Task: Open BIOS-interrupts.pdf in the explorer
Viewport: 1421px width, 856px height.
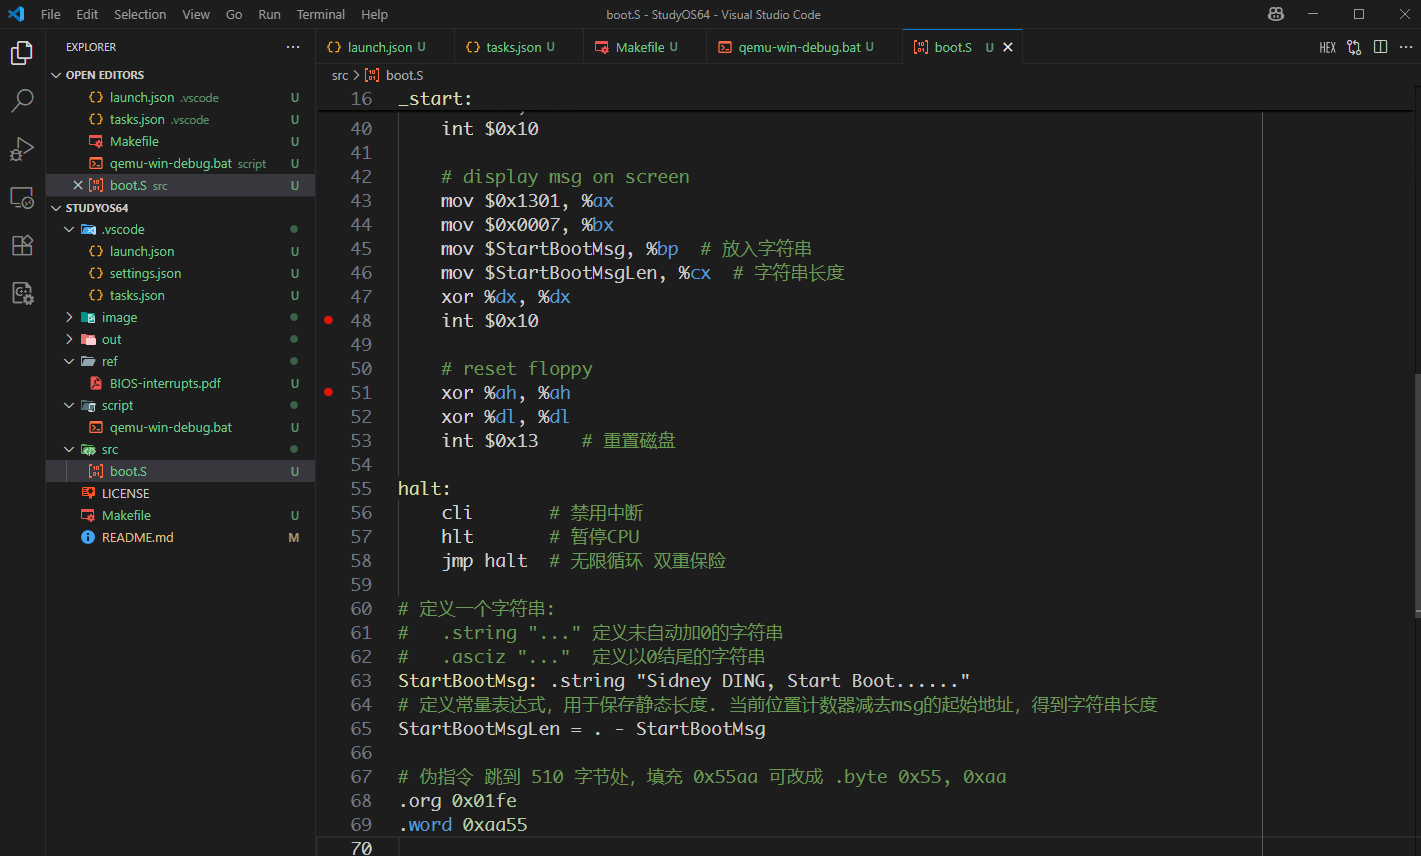Action: (165, 383)
